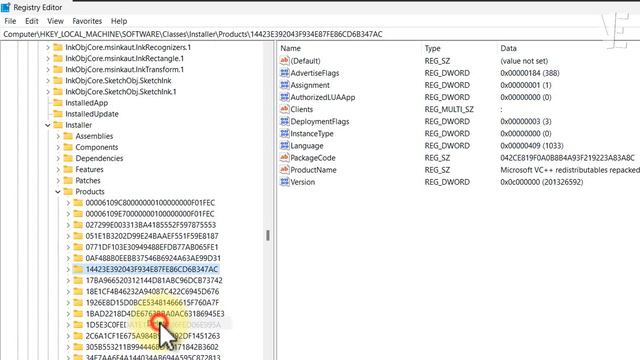Select key 00006109E70000000100000000F01FEC

[150, 214]
